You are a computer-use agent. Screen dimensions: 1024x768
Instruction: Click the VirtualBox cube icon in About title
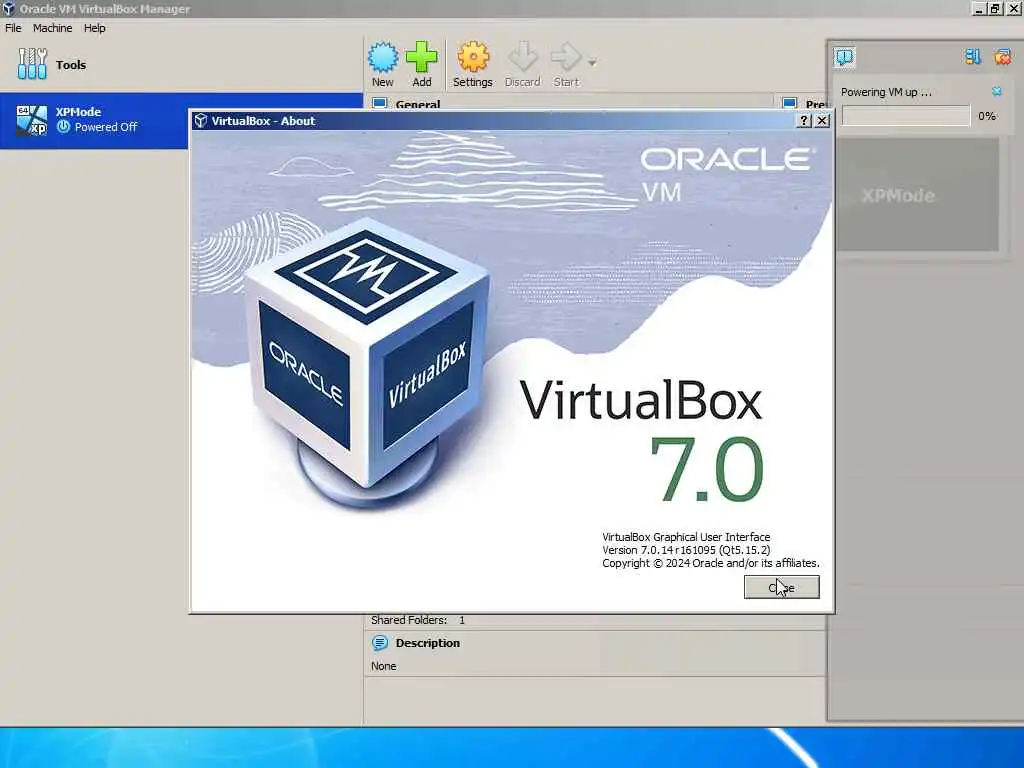coord(201,121)
